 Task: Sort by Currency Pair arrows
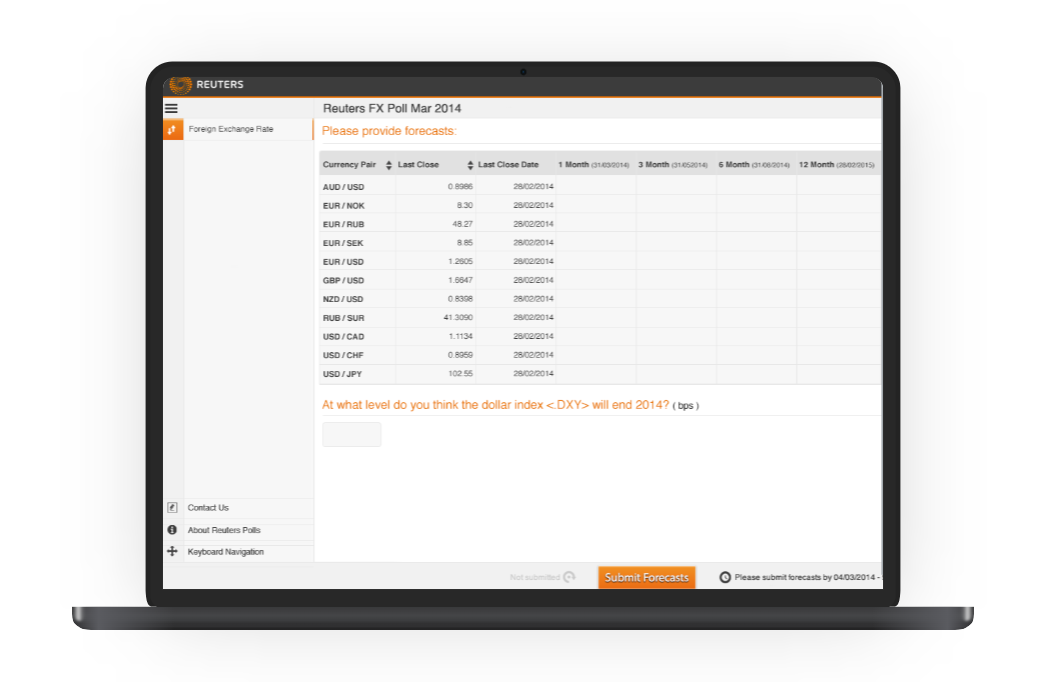389,165
